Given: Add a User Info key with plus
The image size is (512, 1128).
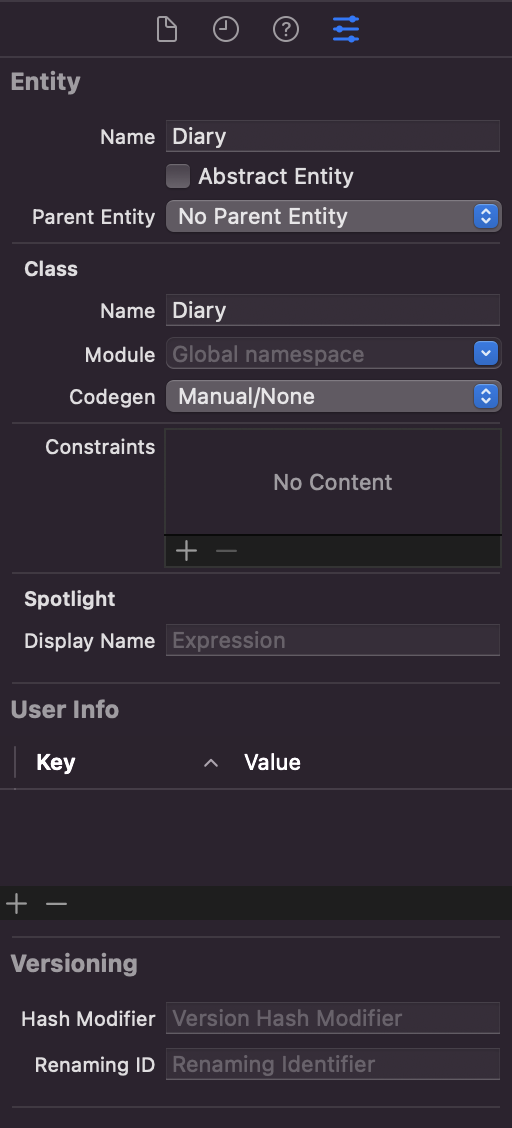Looking at the screenshot, I should coord(17,904).
